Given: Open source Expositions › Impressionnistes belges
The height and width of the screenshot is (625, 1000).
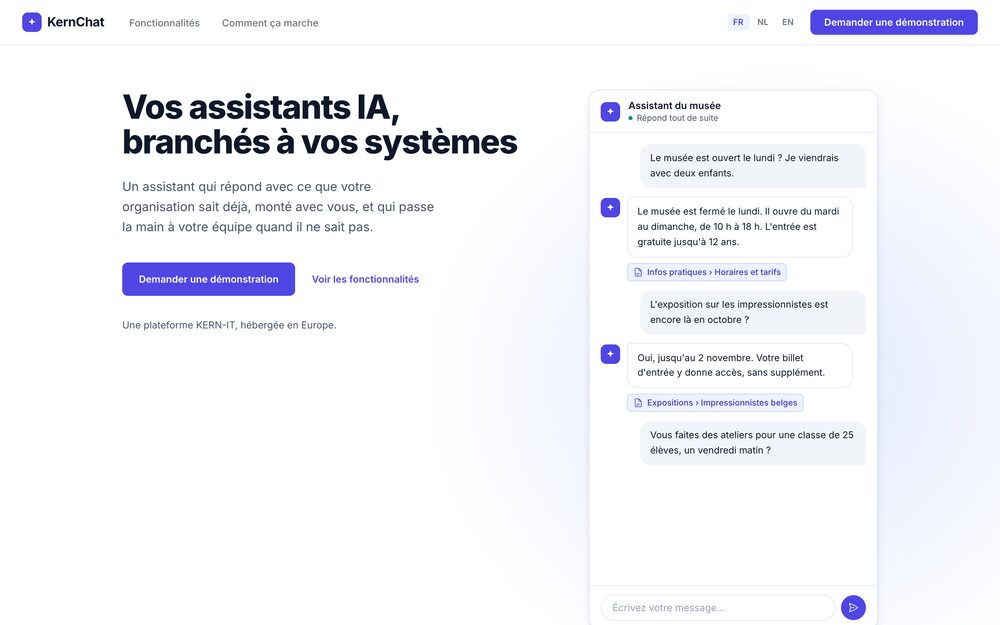Looking at the screenshot, I should pyautogui.click(x=715, y=403).
